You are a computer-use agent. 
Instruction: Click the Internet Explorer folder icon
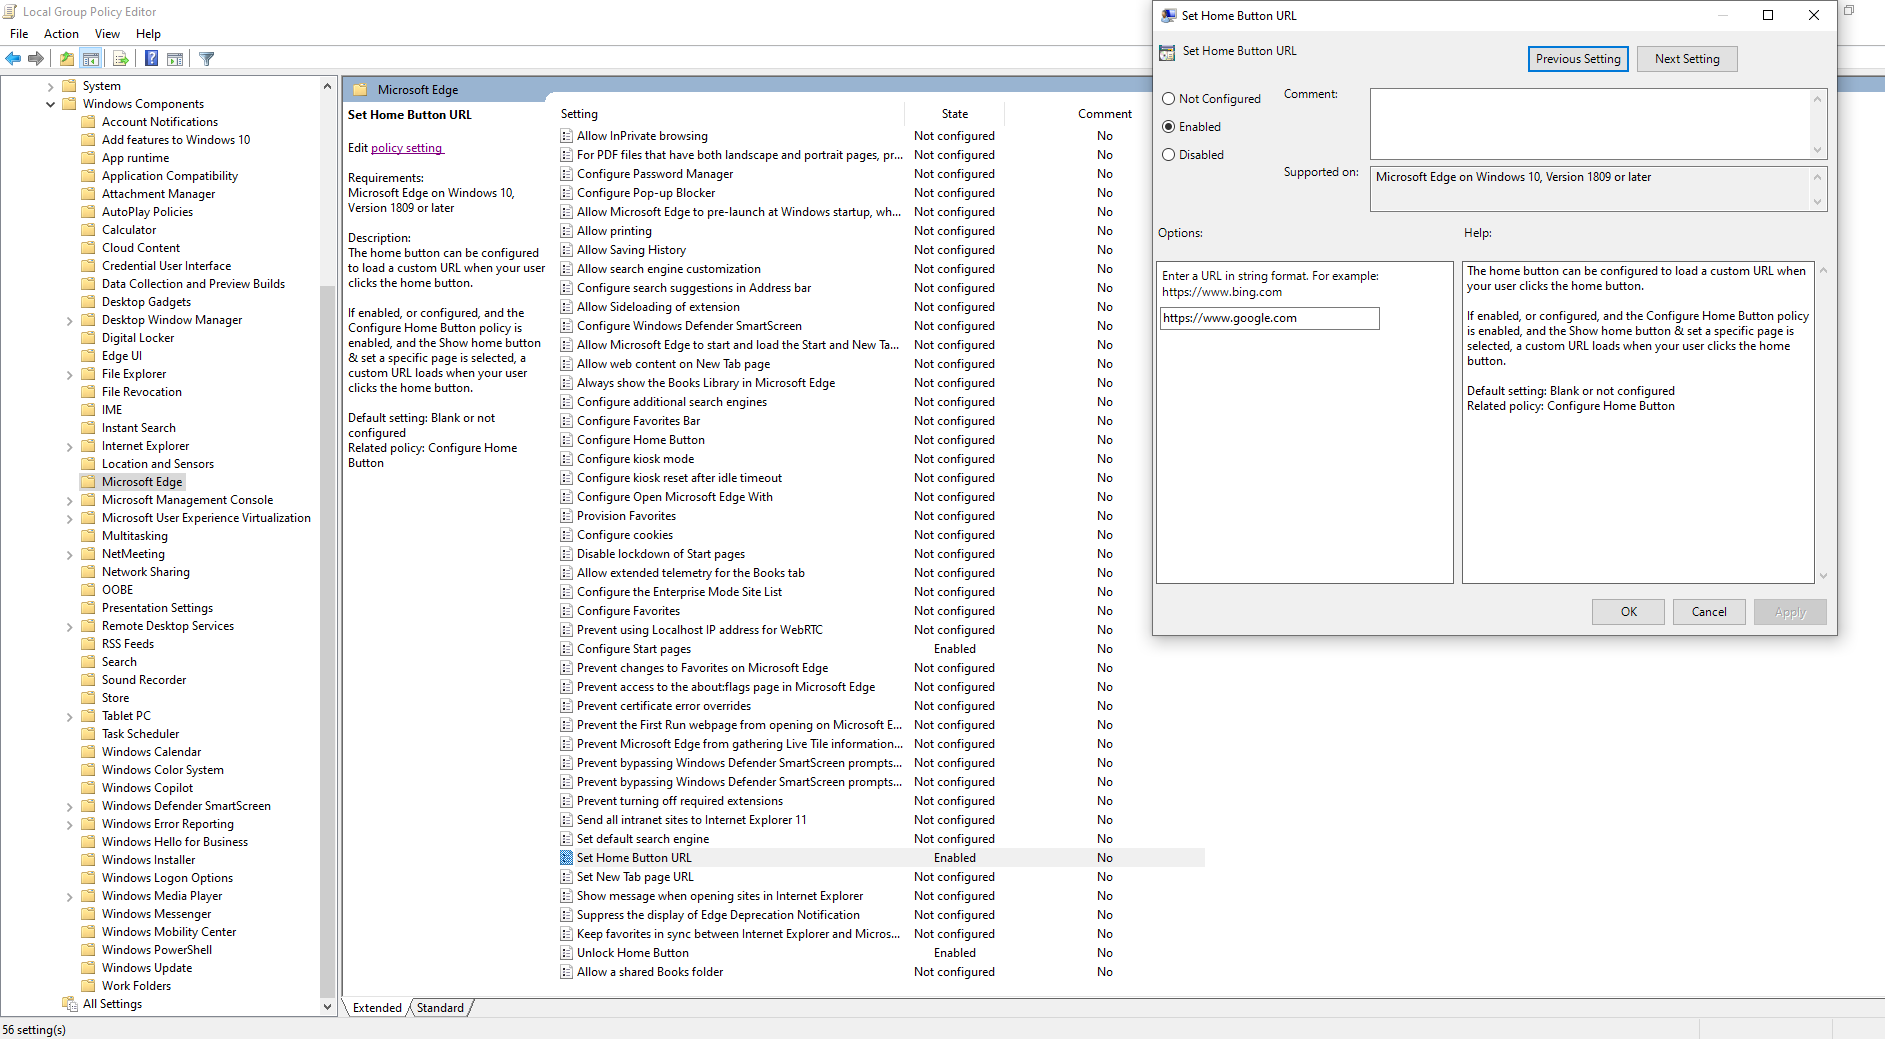pyautogui.click(x=89, y=446)
